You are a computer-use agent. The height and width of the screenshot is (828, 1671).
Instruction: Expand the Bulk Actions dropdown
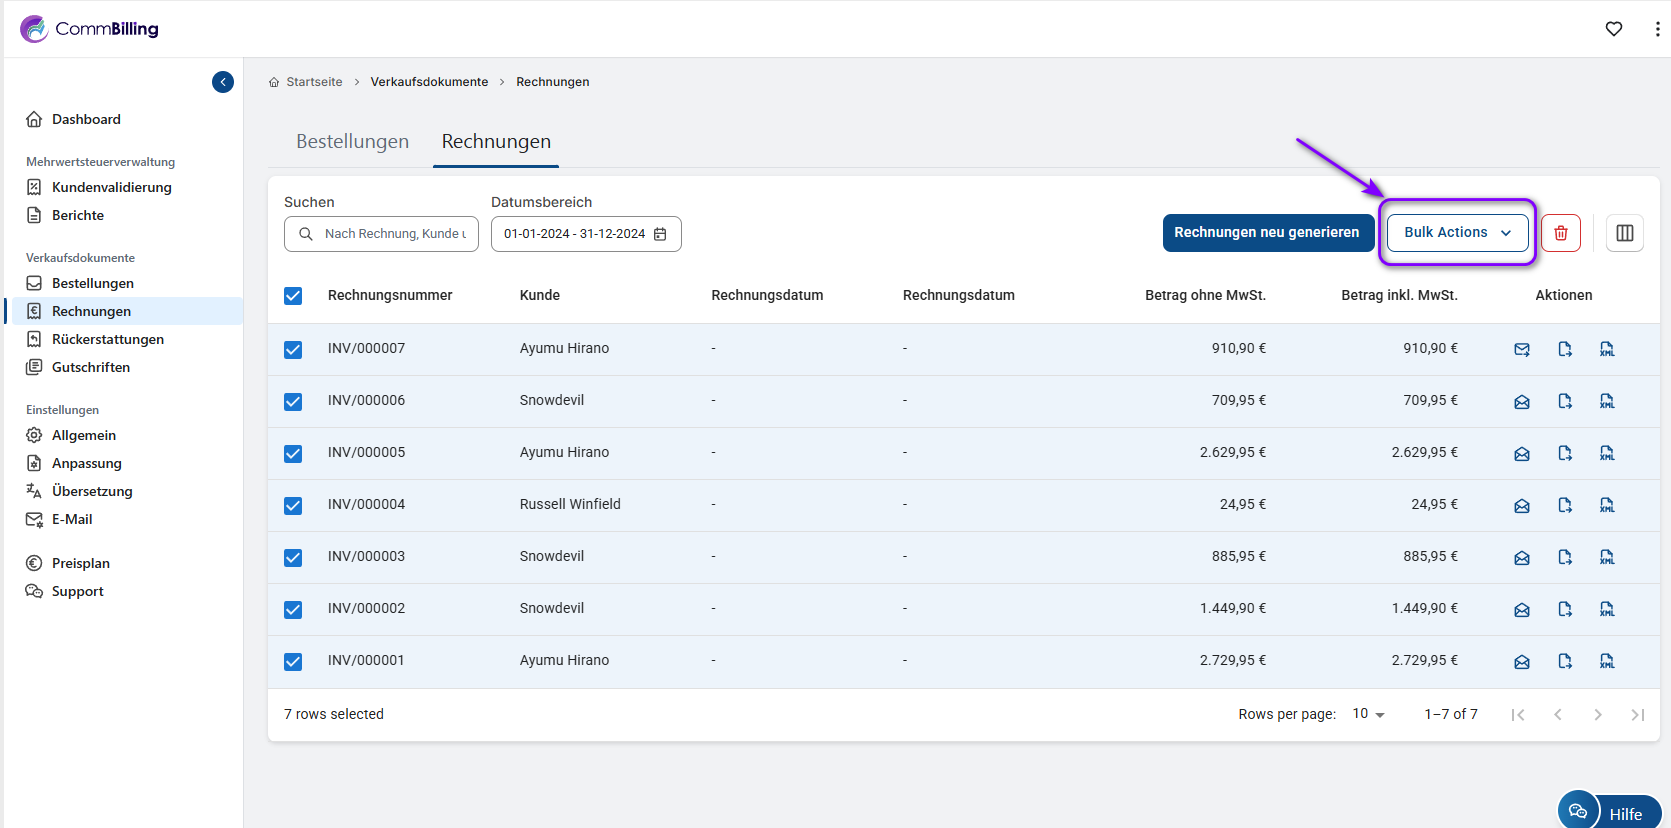click(x=1457, y=233)
